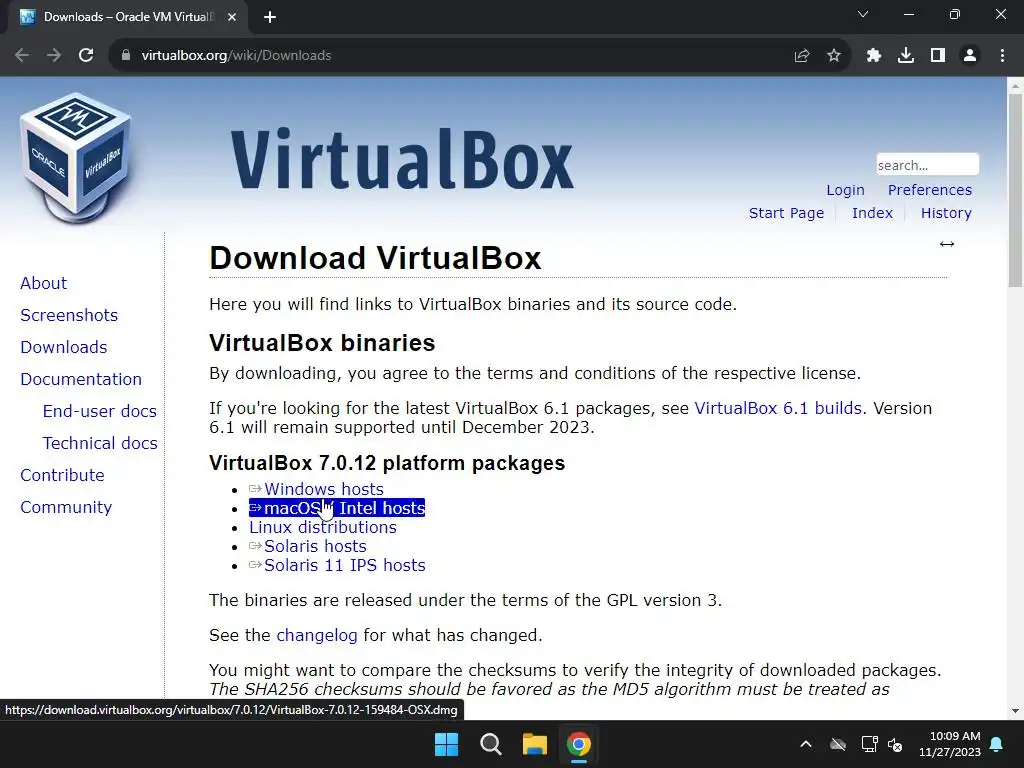Image resolution: width=1024 pixels, height=768 pixels.
Task: Open the changelog link
Action: 317,635
